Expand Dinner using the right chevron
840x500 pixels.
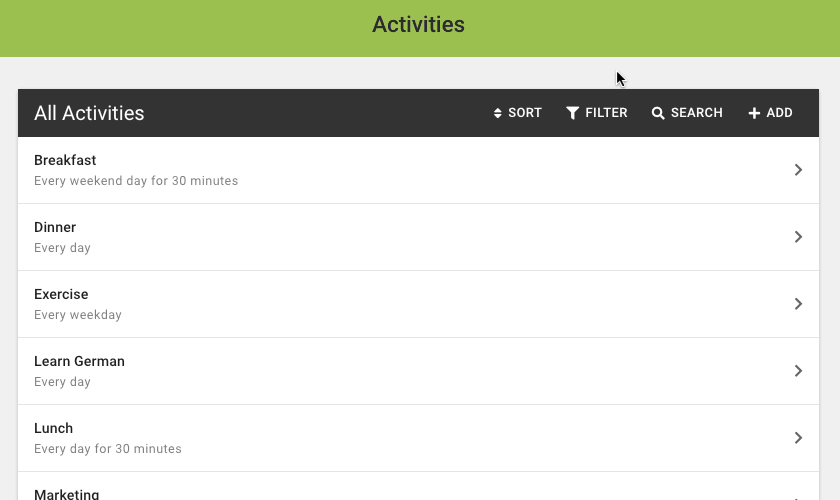pyautogui.click(x=798, y=237)
